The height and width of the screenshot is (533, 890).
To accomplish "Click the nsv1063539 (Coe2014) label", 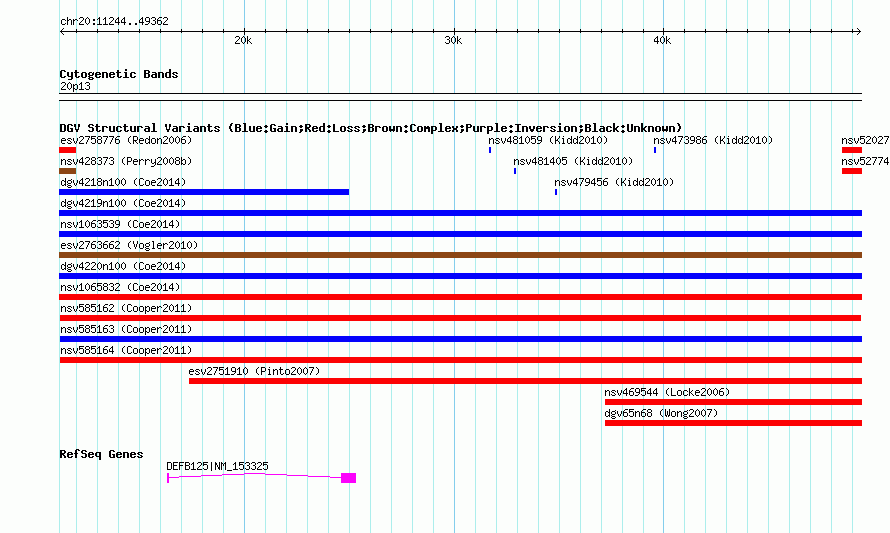I will point(120,224).
